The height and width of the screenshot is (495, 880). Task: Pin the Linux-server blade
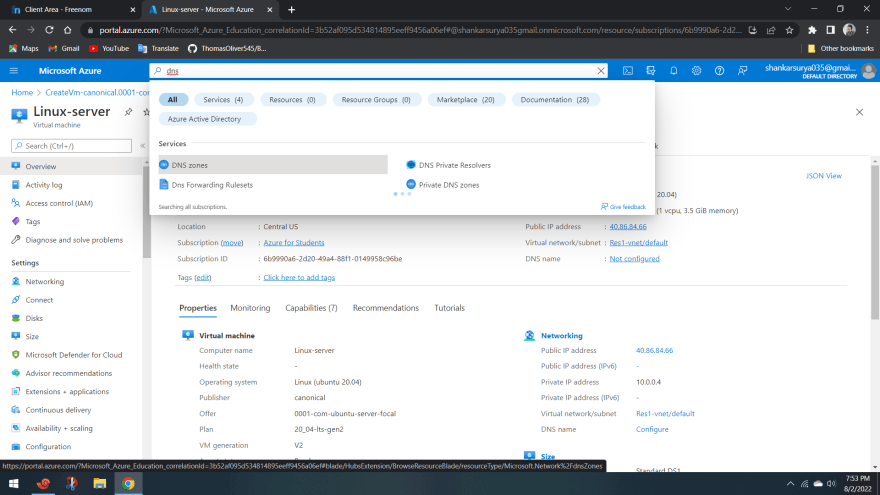tap(129, 112)
